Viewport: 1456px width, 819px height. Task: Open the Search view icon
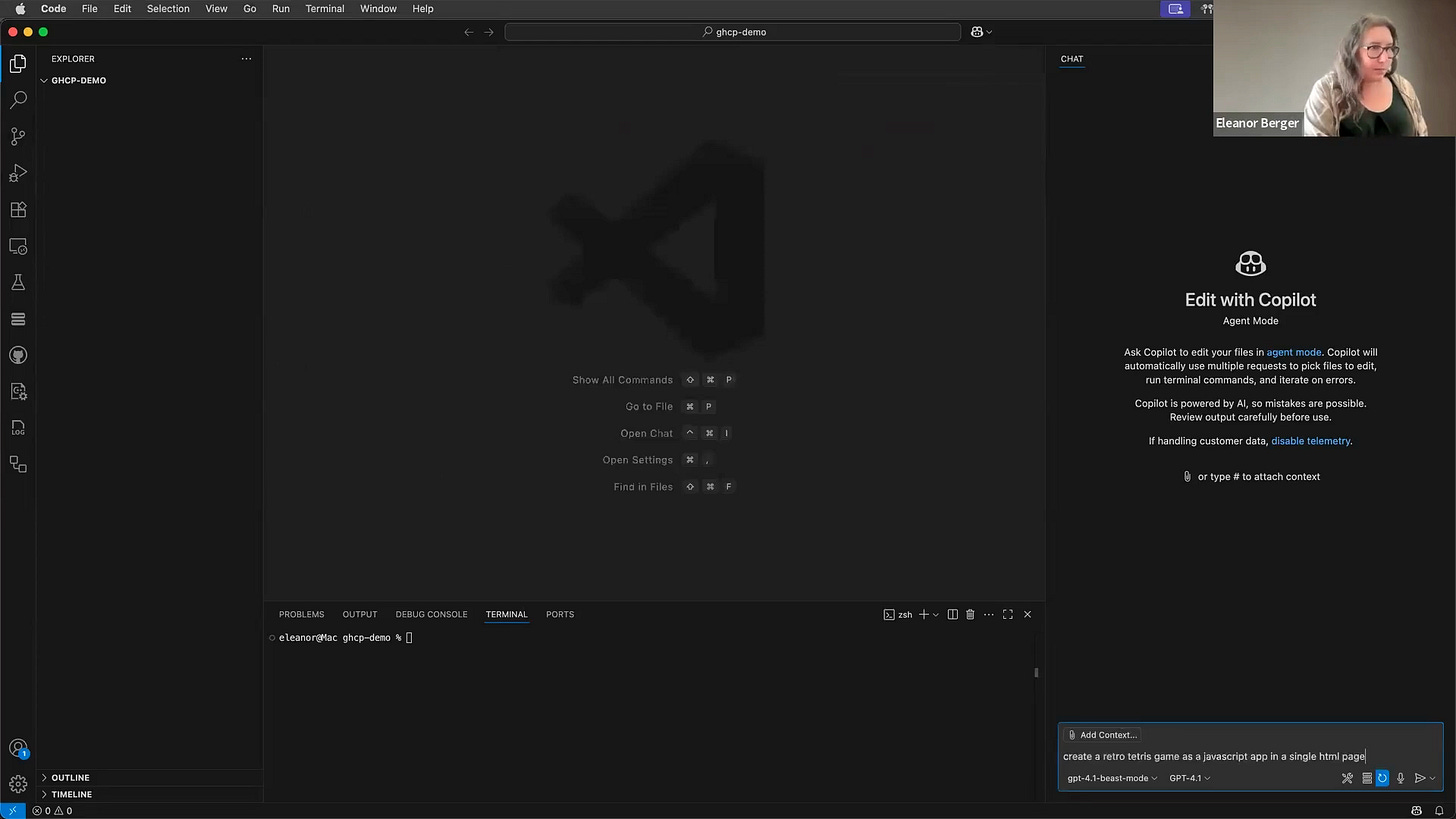click(x=18, y=100)
